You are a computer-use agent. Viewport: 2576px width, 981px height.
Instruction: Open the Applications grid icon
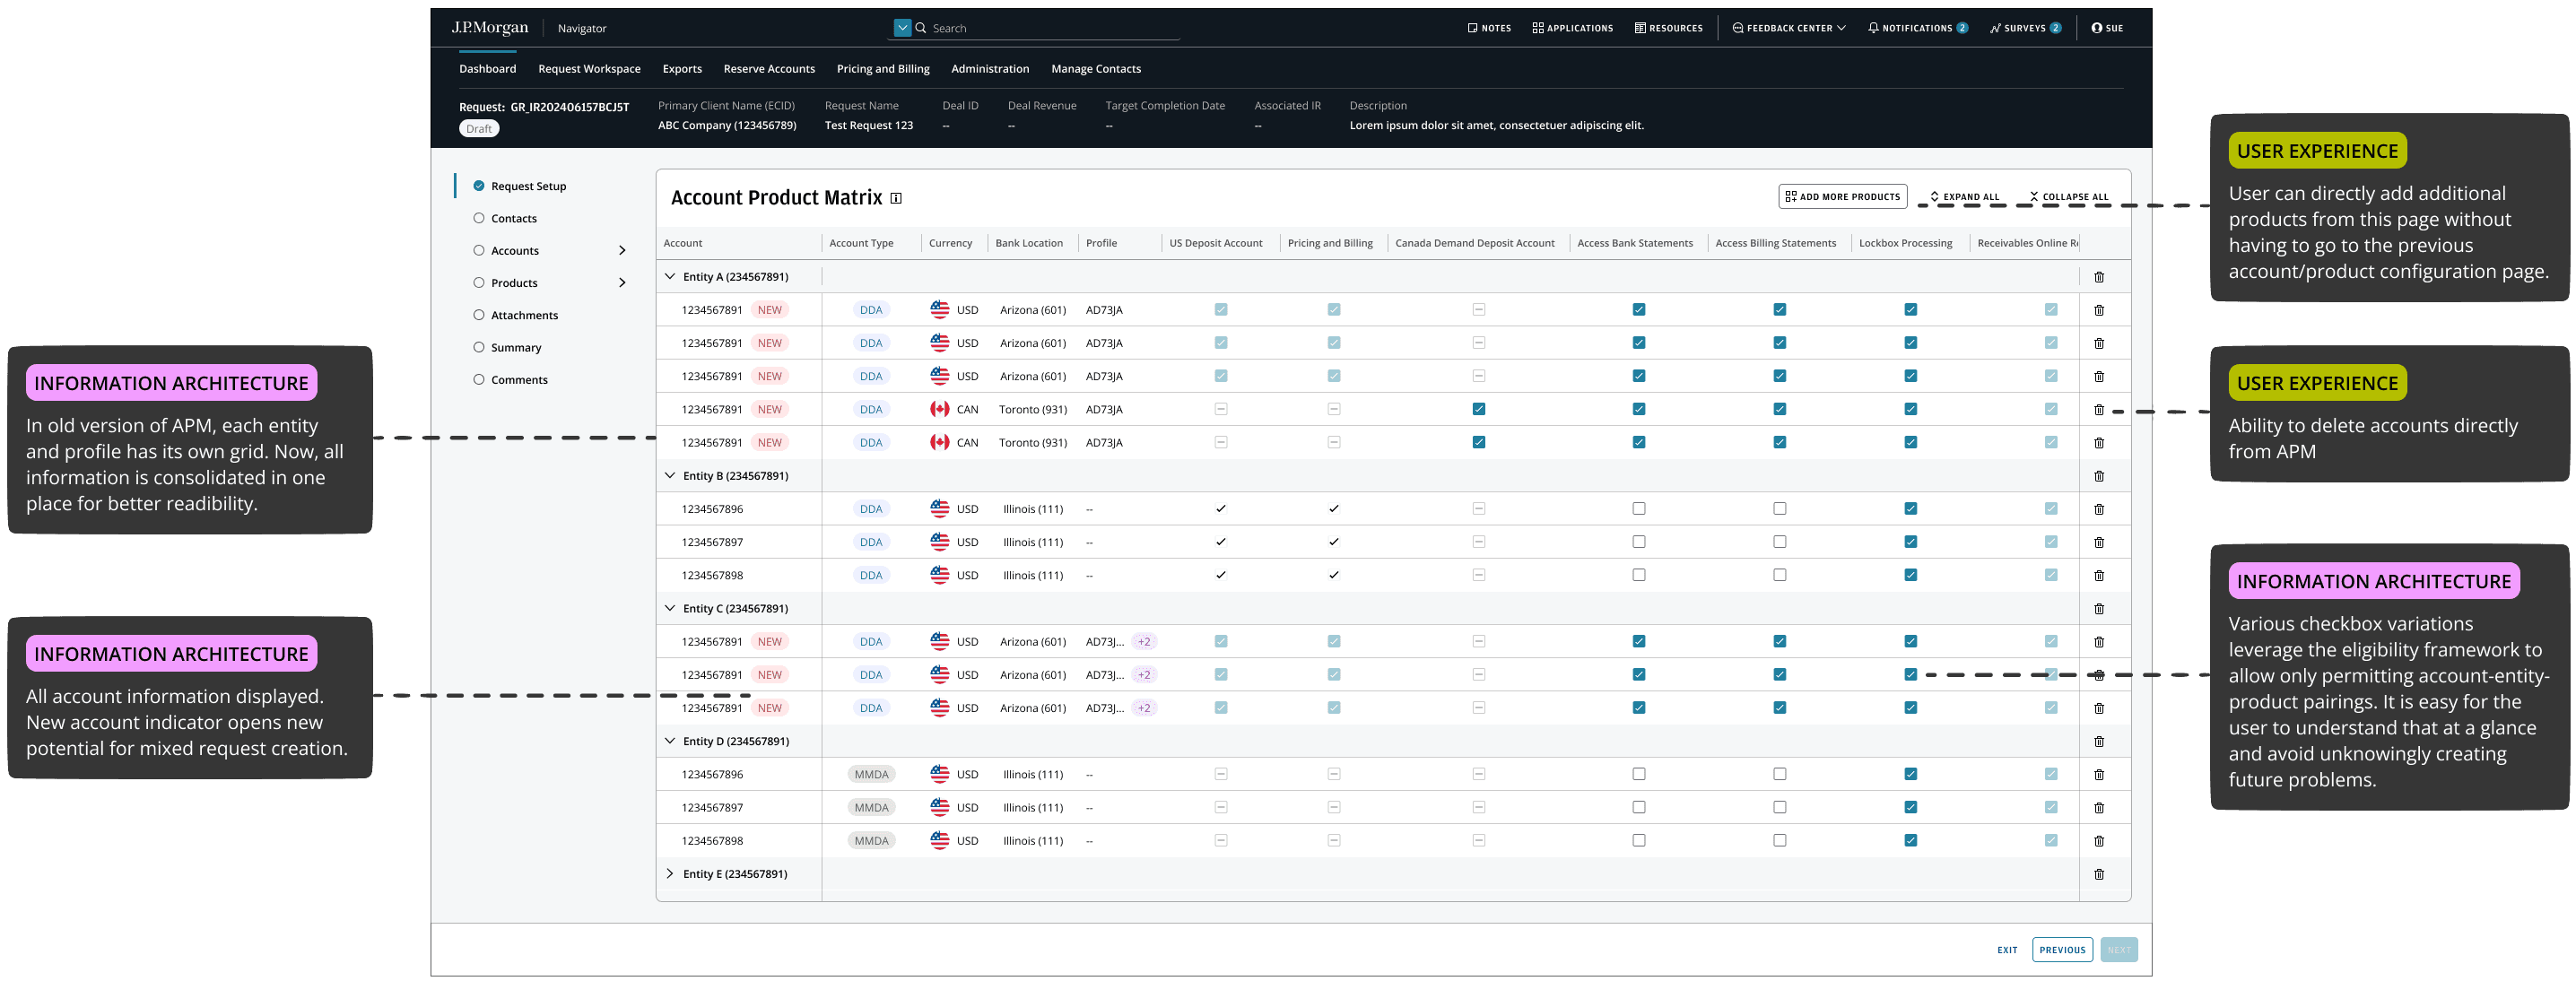(1538, 28)
